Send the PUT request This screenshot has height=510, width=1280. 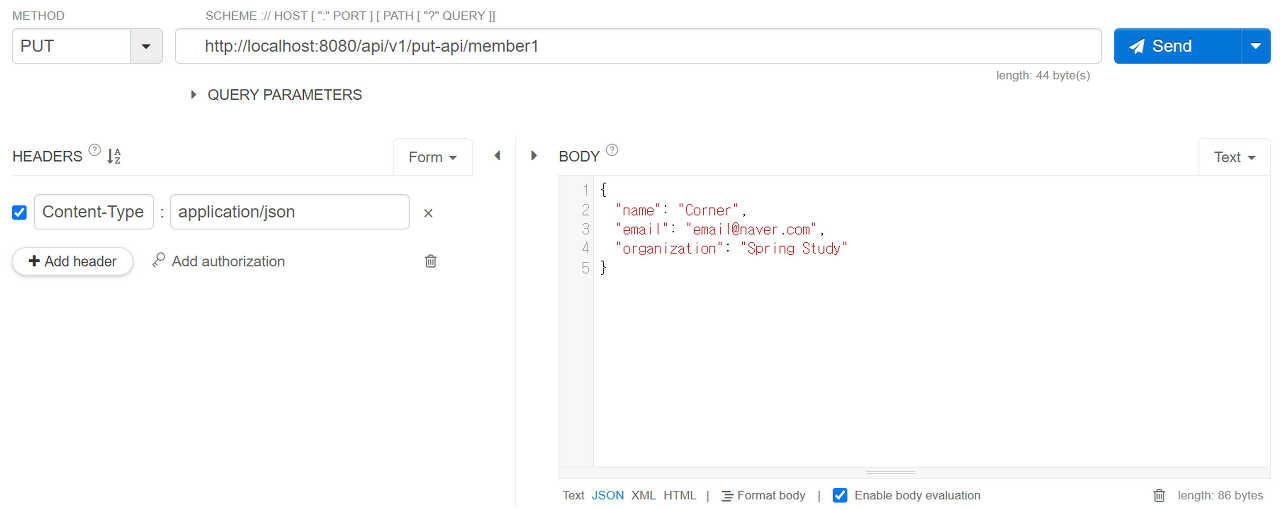[x=1178, y=46]
